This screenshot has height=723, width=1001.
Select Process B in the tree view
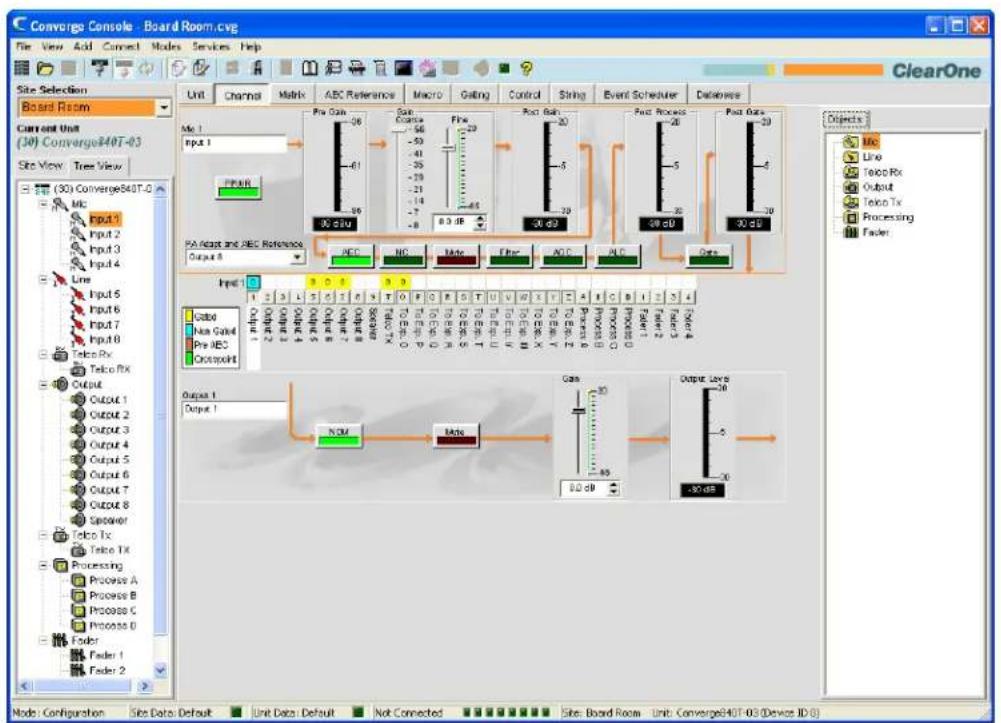[x=112, y=595]
